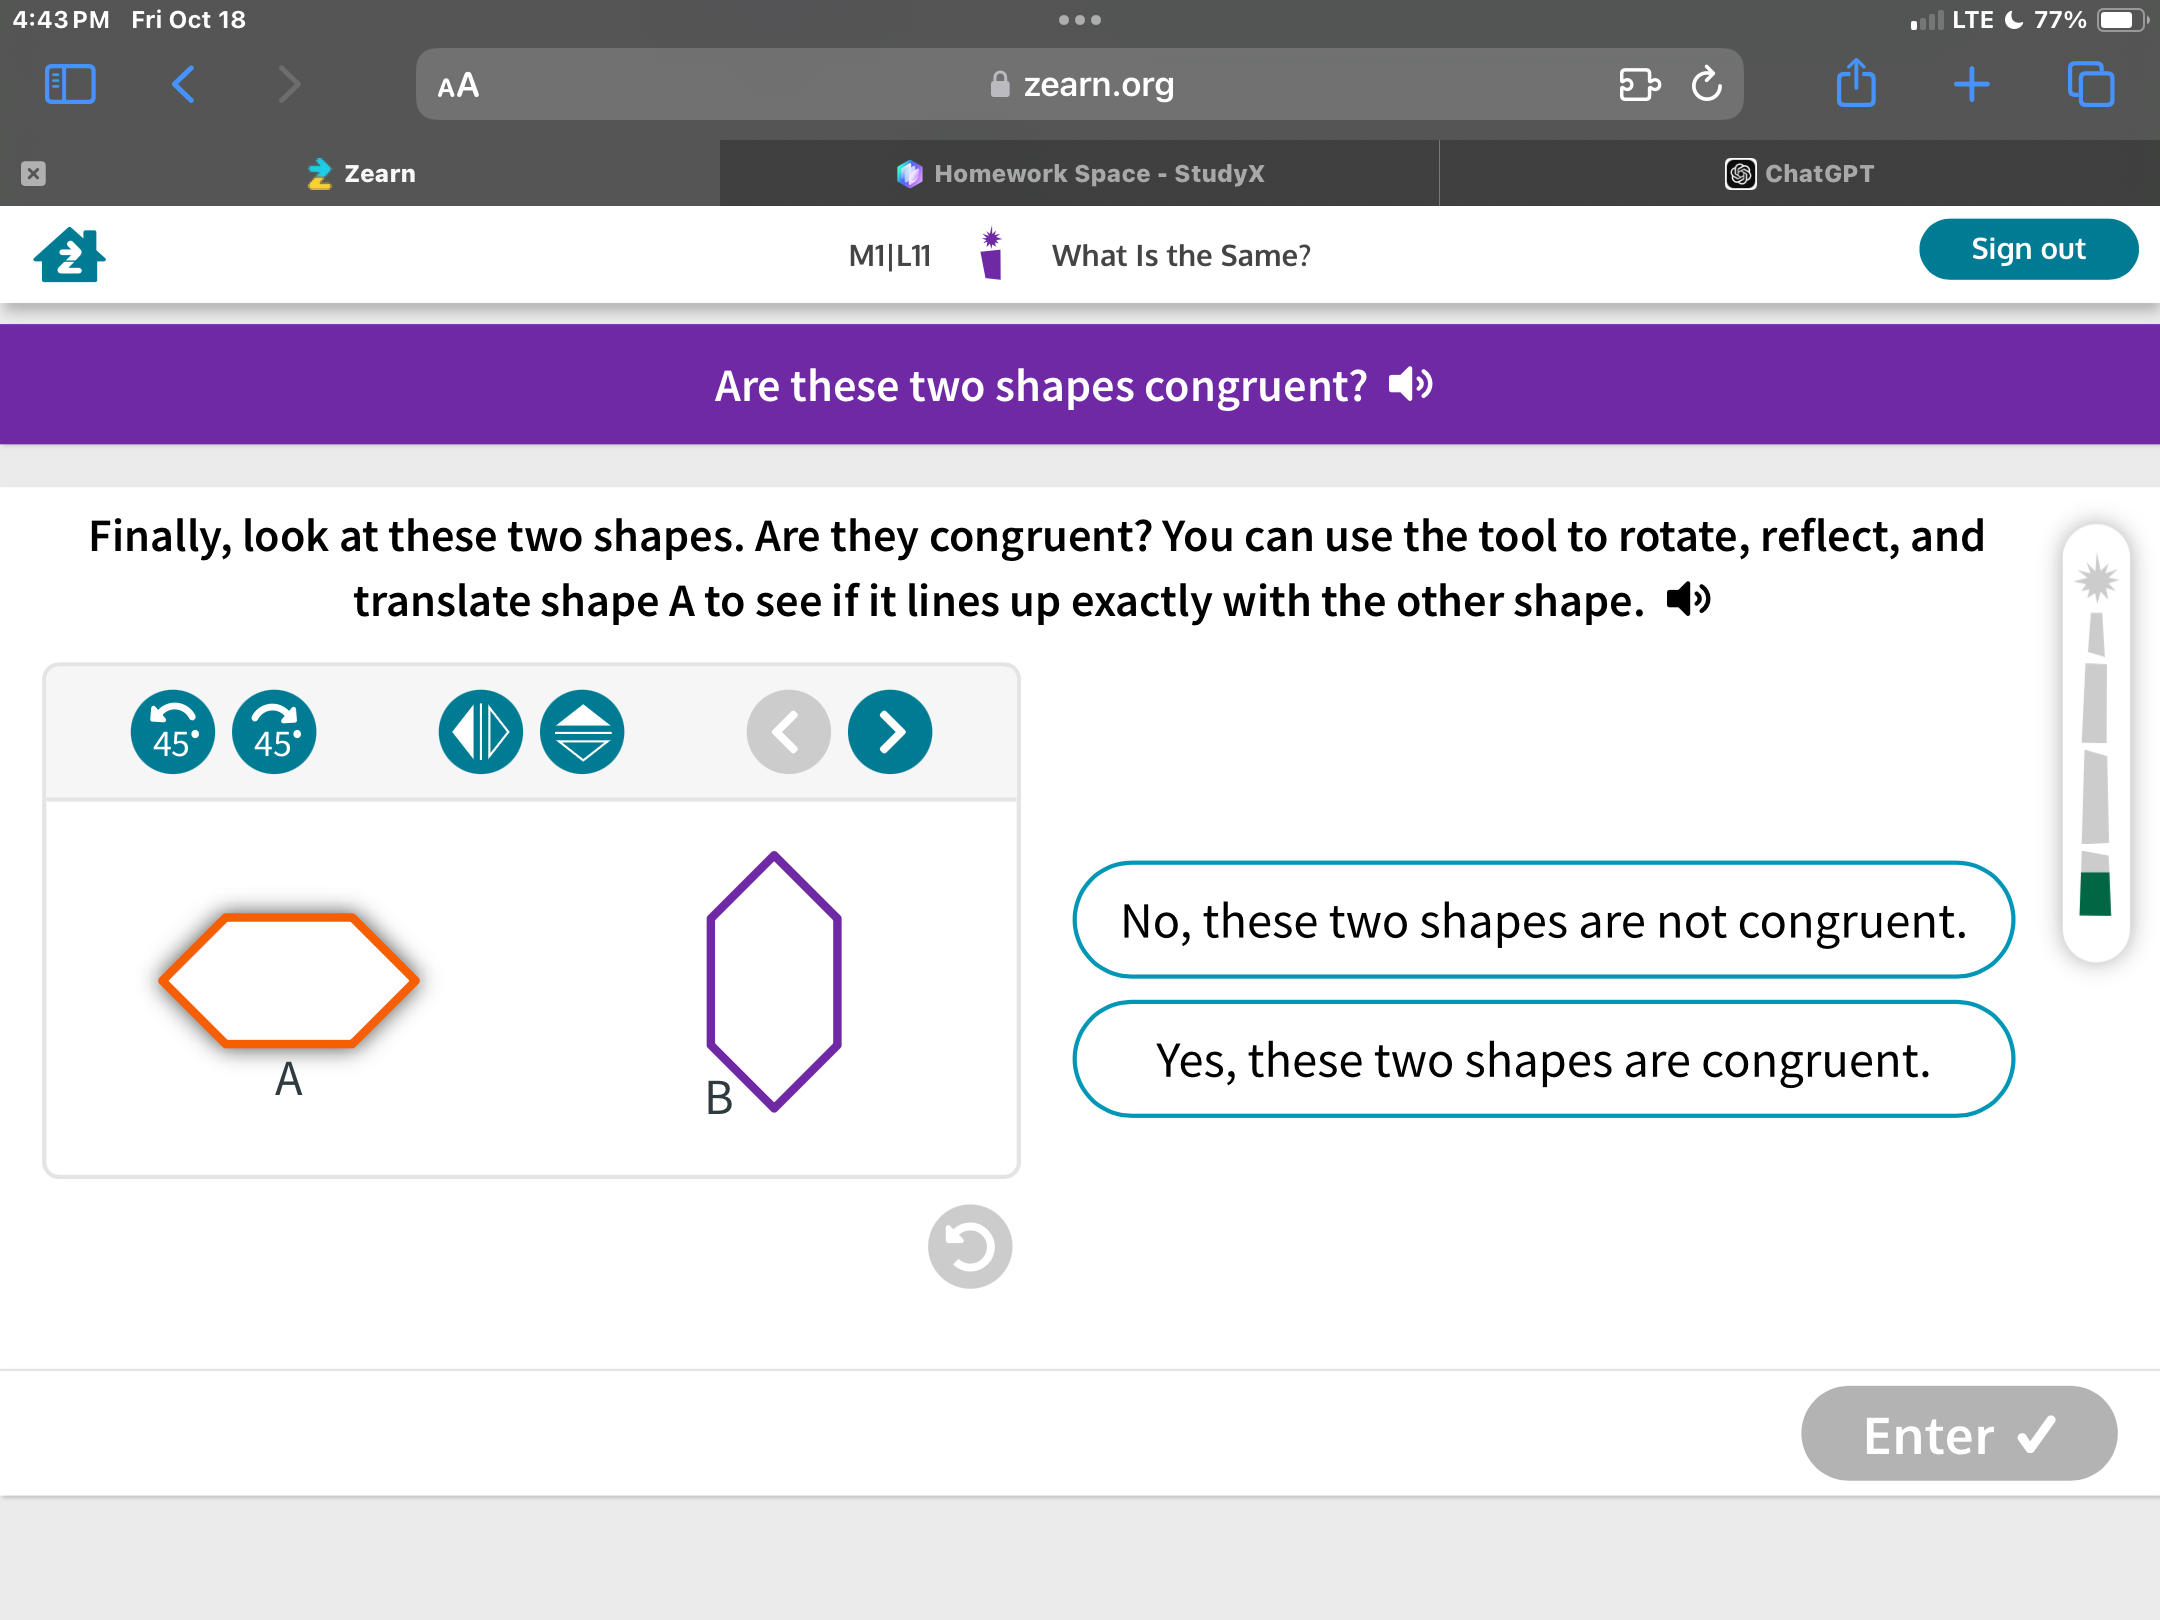2160x1620 pixels.
Task: Go to the Zearn home page
Action: click(69, 255)
